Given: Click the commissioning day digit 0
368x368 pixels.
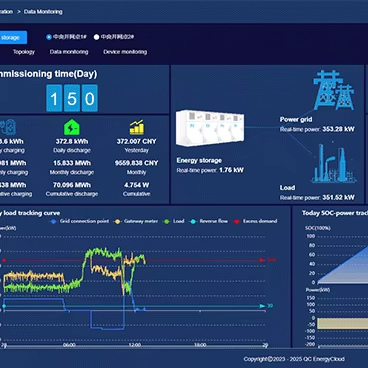Looking at the screenshot, I should [x=90, y=98].
